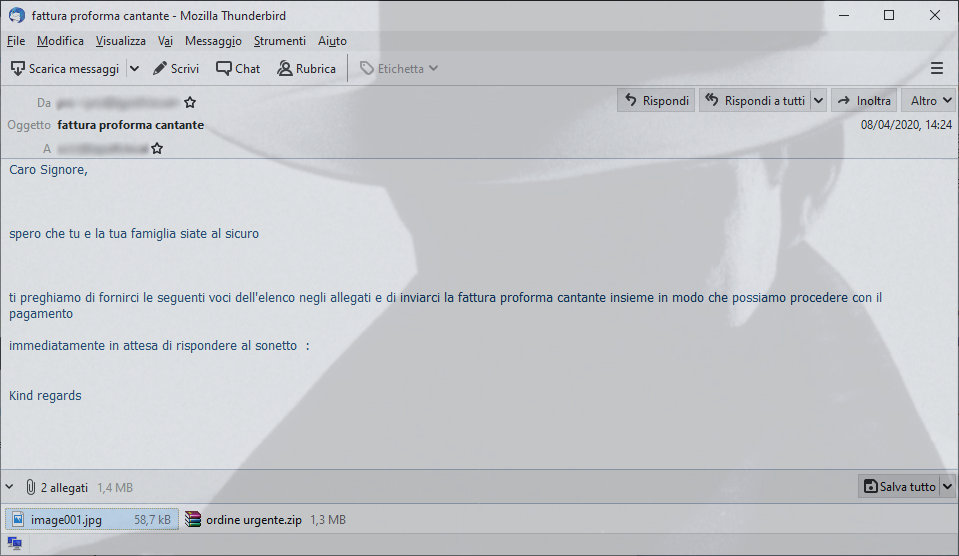Viewport: 959px width, 556px height.
Task: Click Salva tutto to save attachments
Action: click(899, 486)
